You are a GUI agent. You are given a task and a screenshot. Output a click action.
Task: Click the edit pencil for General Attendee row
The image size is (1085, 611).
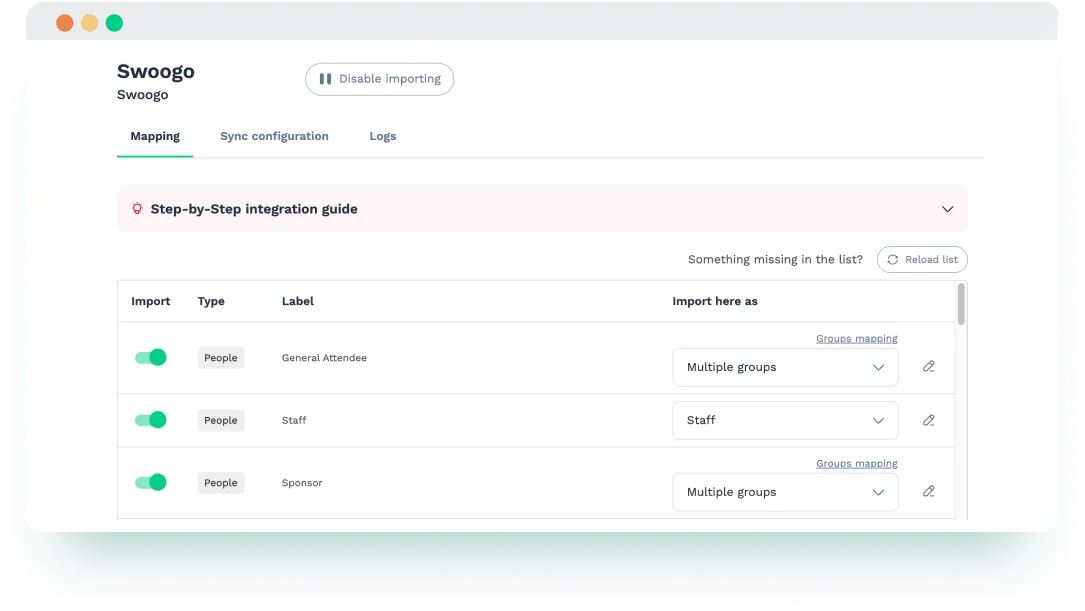(x=929, y=367)
